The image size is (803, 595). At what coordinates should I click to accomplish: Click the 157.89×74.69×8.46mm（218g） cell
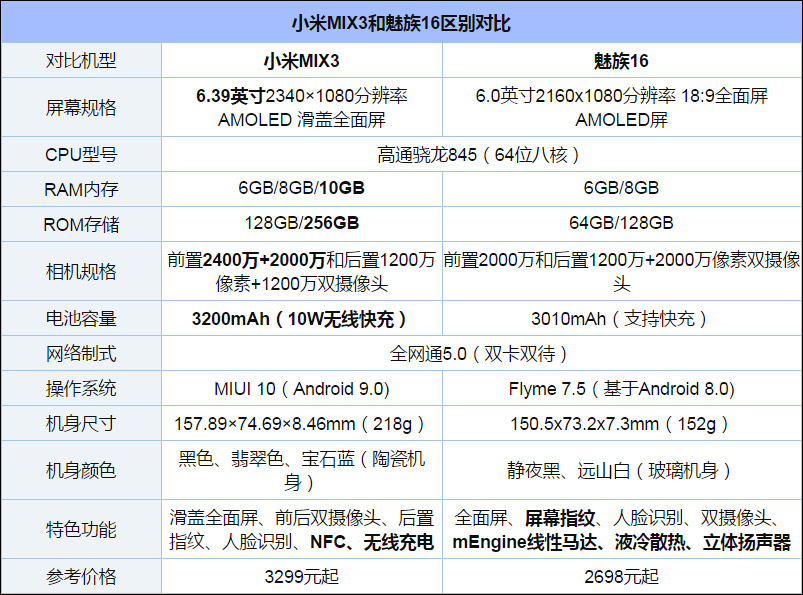302,423
